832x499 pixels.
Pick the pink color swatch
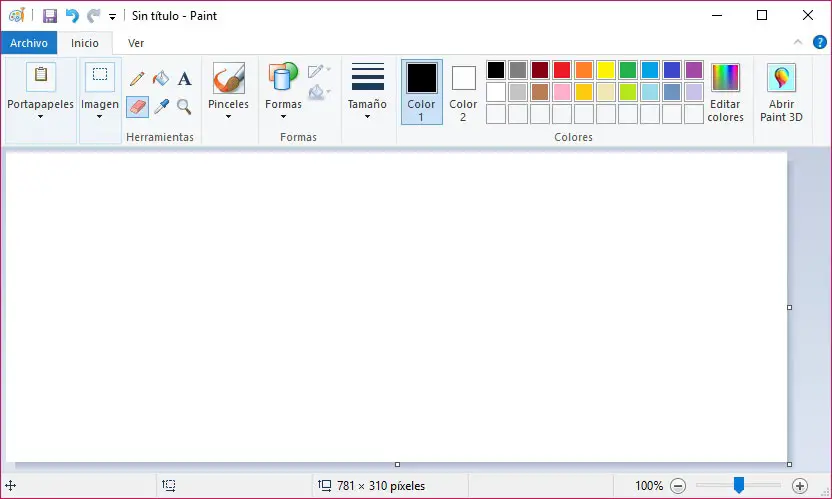point(561,92)
